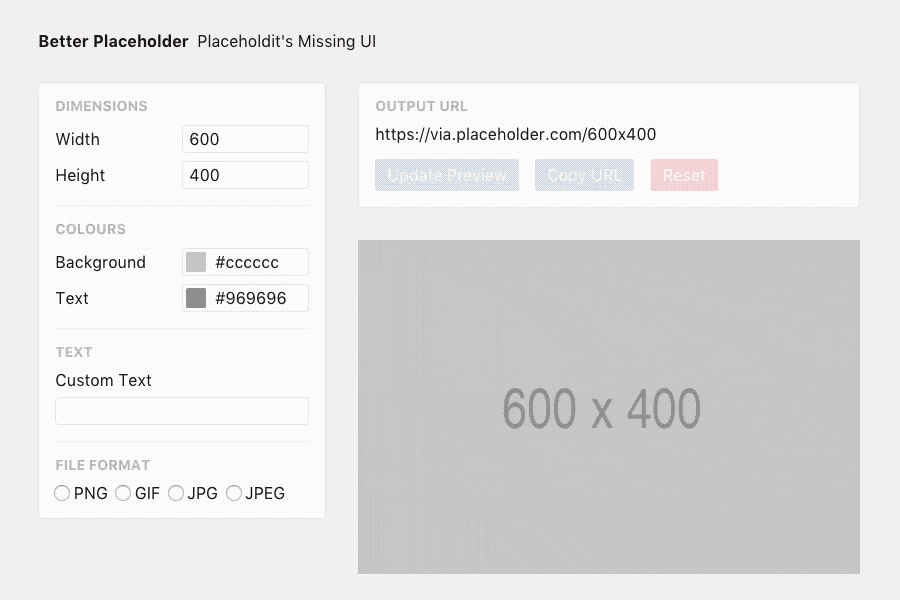900x600 pixels.
Task: Choose the GIF format option
Action: 123,493
